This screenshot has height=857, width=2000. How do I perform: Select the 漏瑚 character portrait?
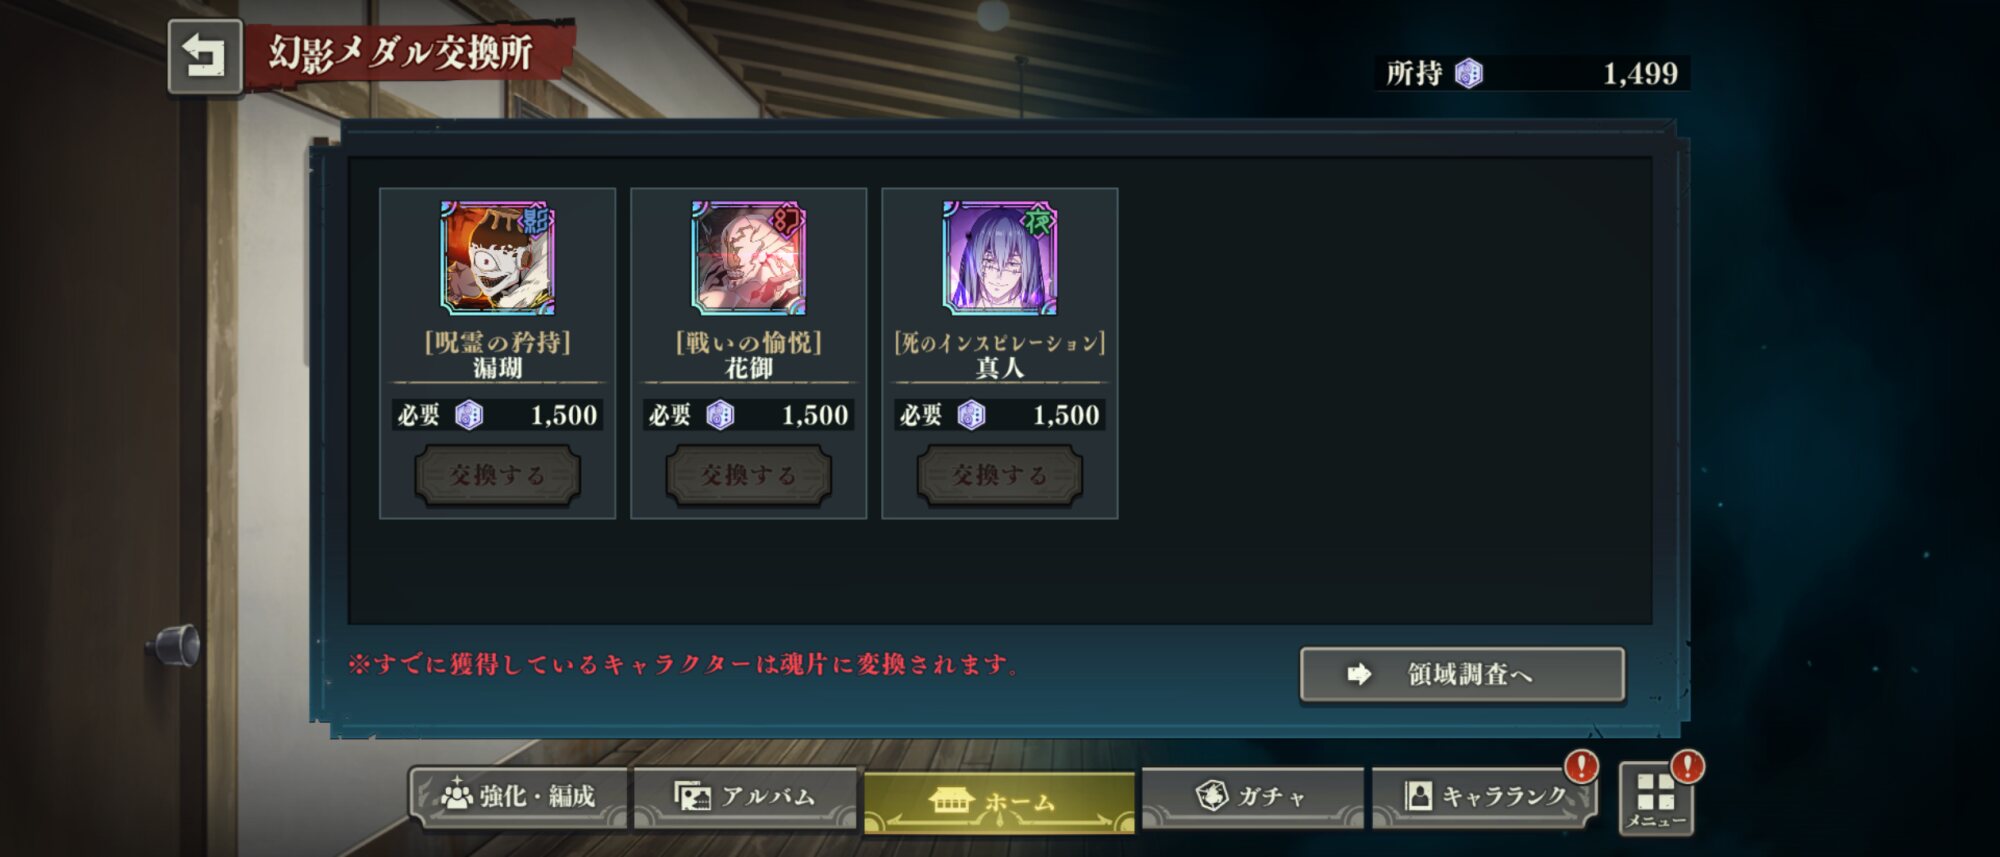498,258
